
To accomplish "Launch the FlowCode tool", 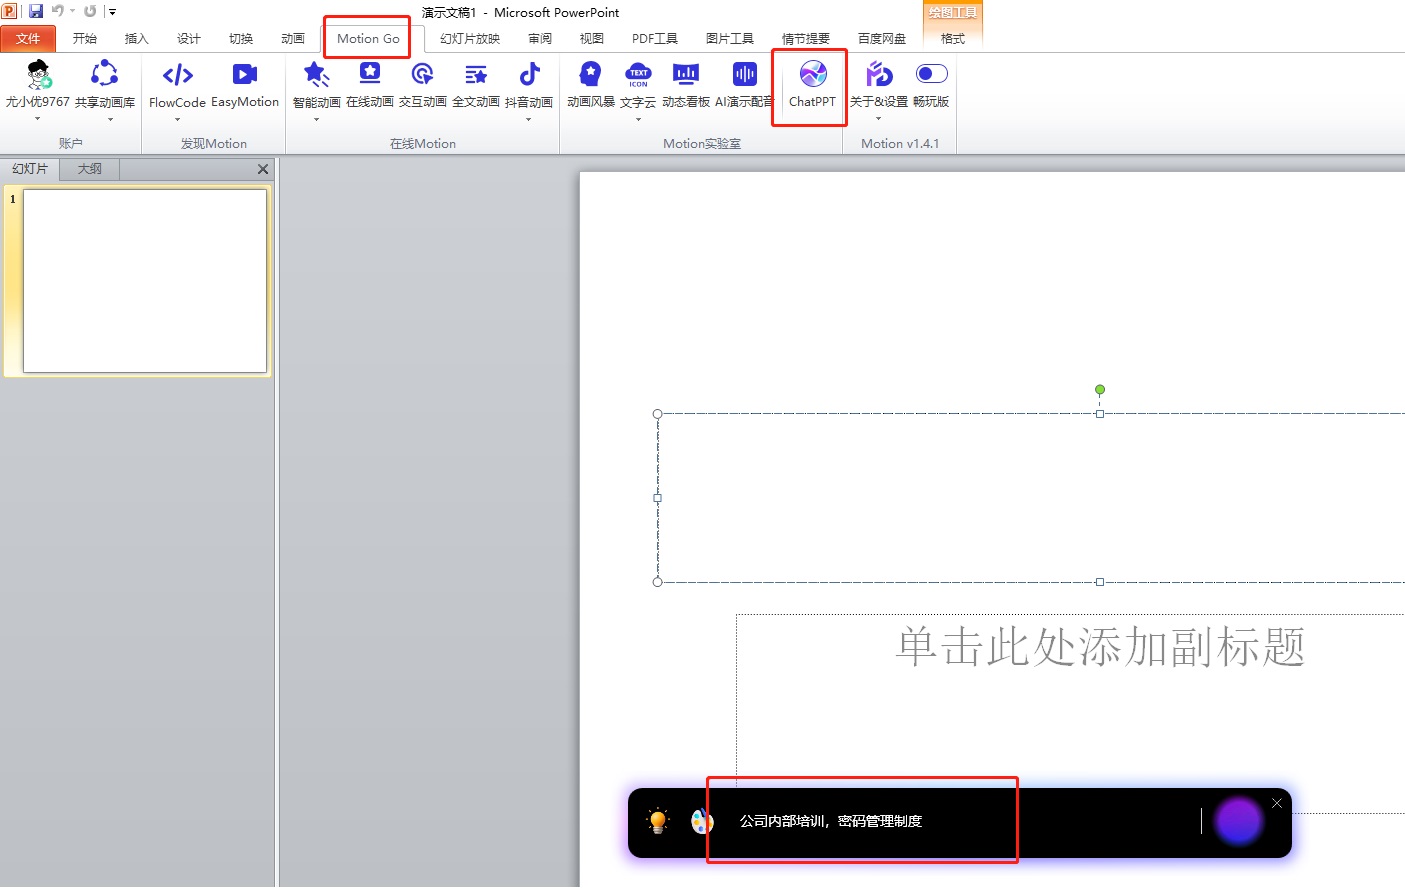I will tap(177, 84).
